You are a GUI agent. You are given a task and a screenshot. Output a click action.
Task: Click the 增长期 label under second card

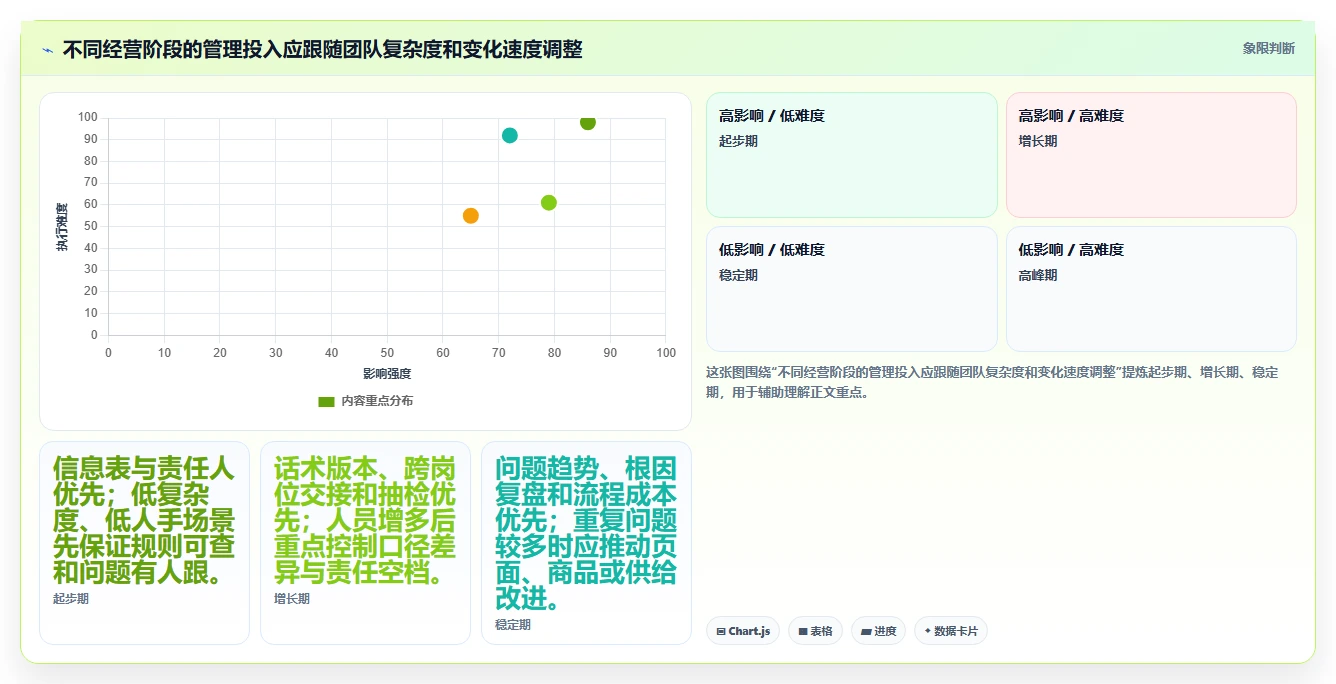(x=292, y=599)
